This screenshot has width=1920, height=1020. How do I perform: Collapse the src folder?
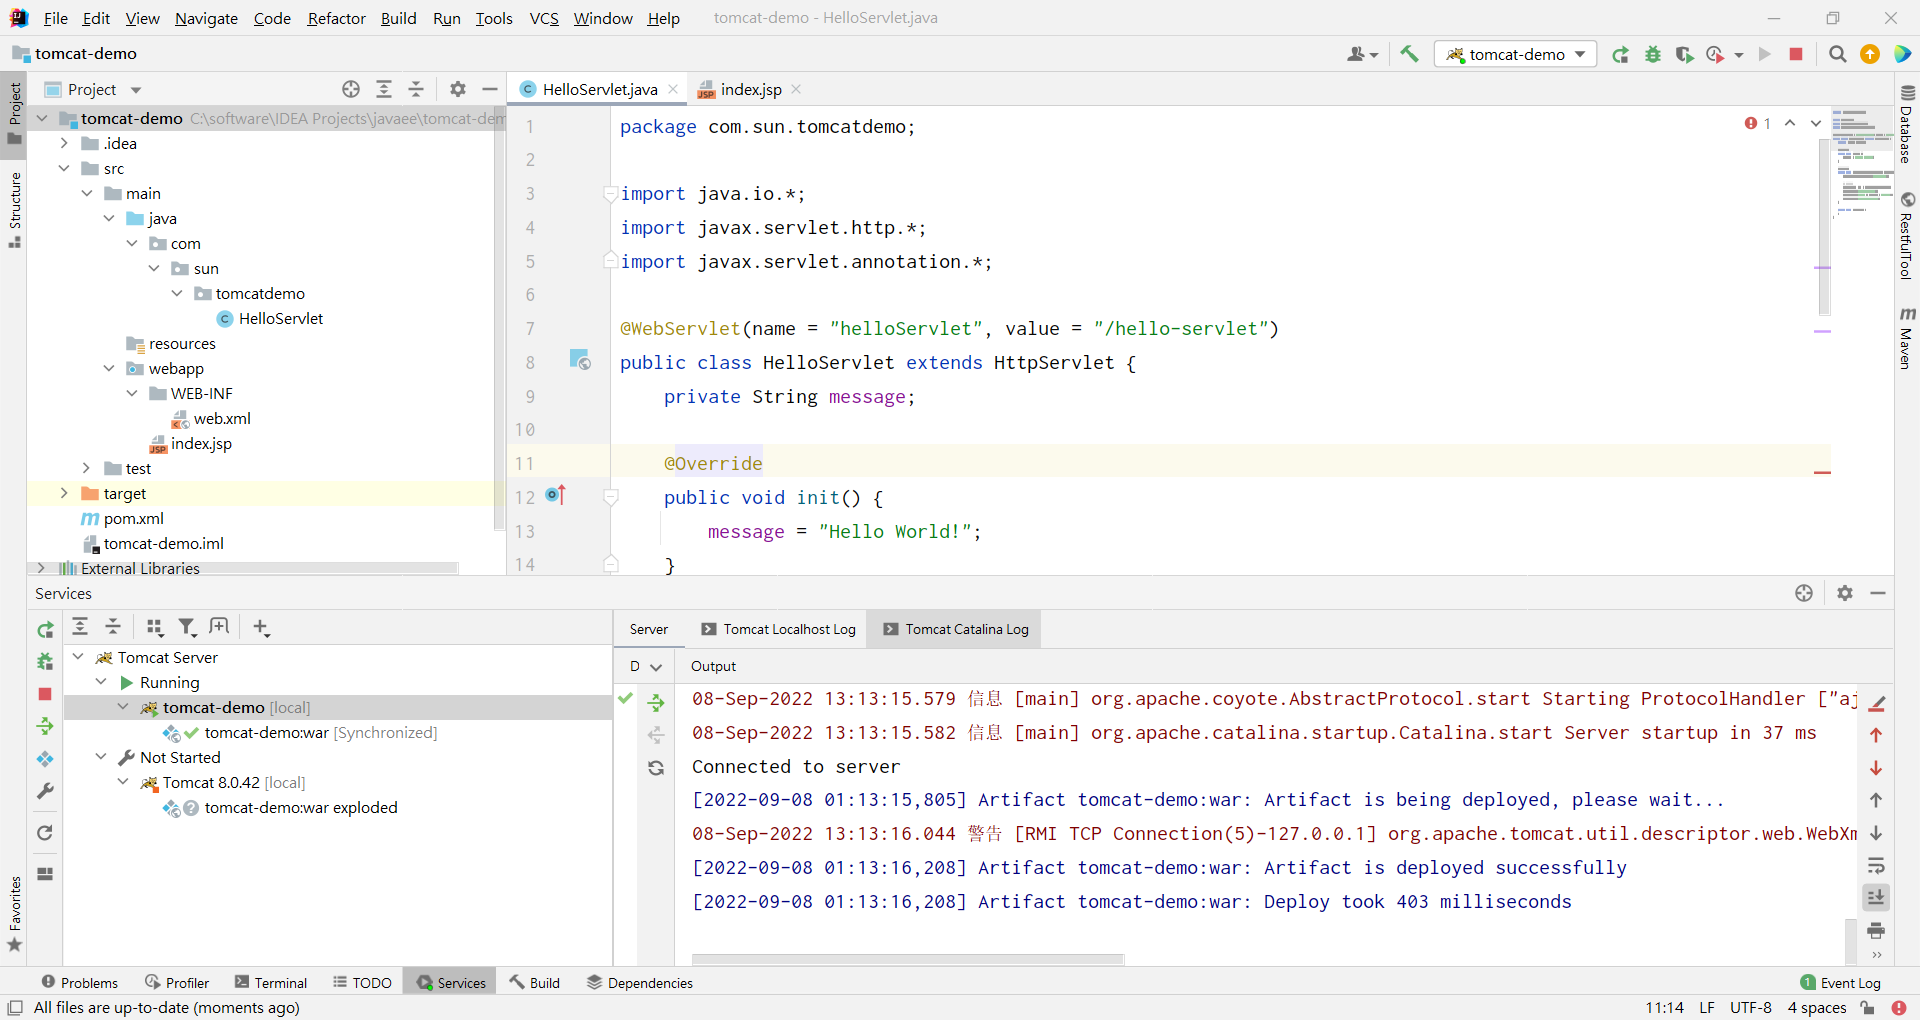[x=64, y=168]
